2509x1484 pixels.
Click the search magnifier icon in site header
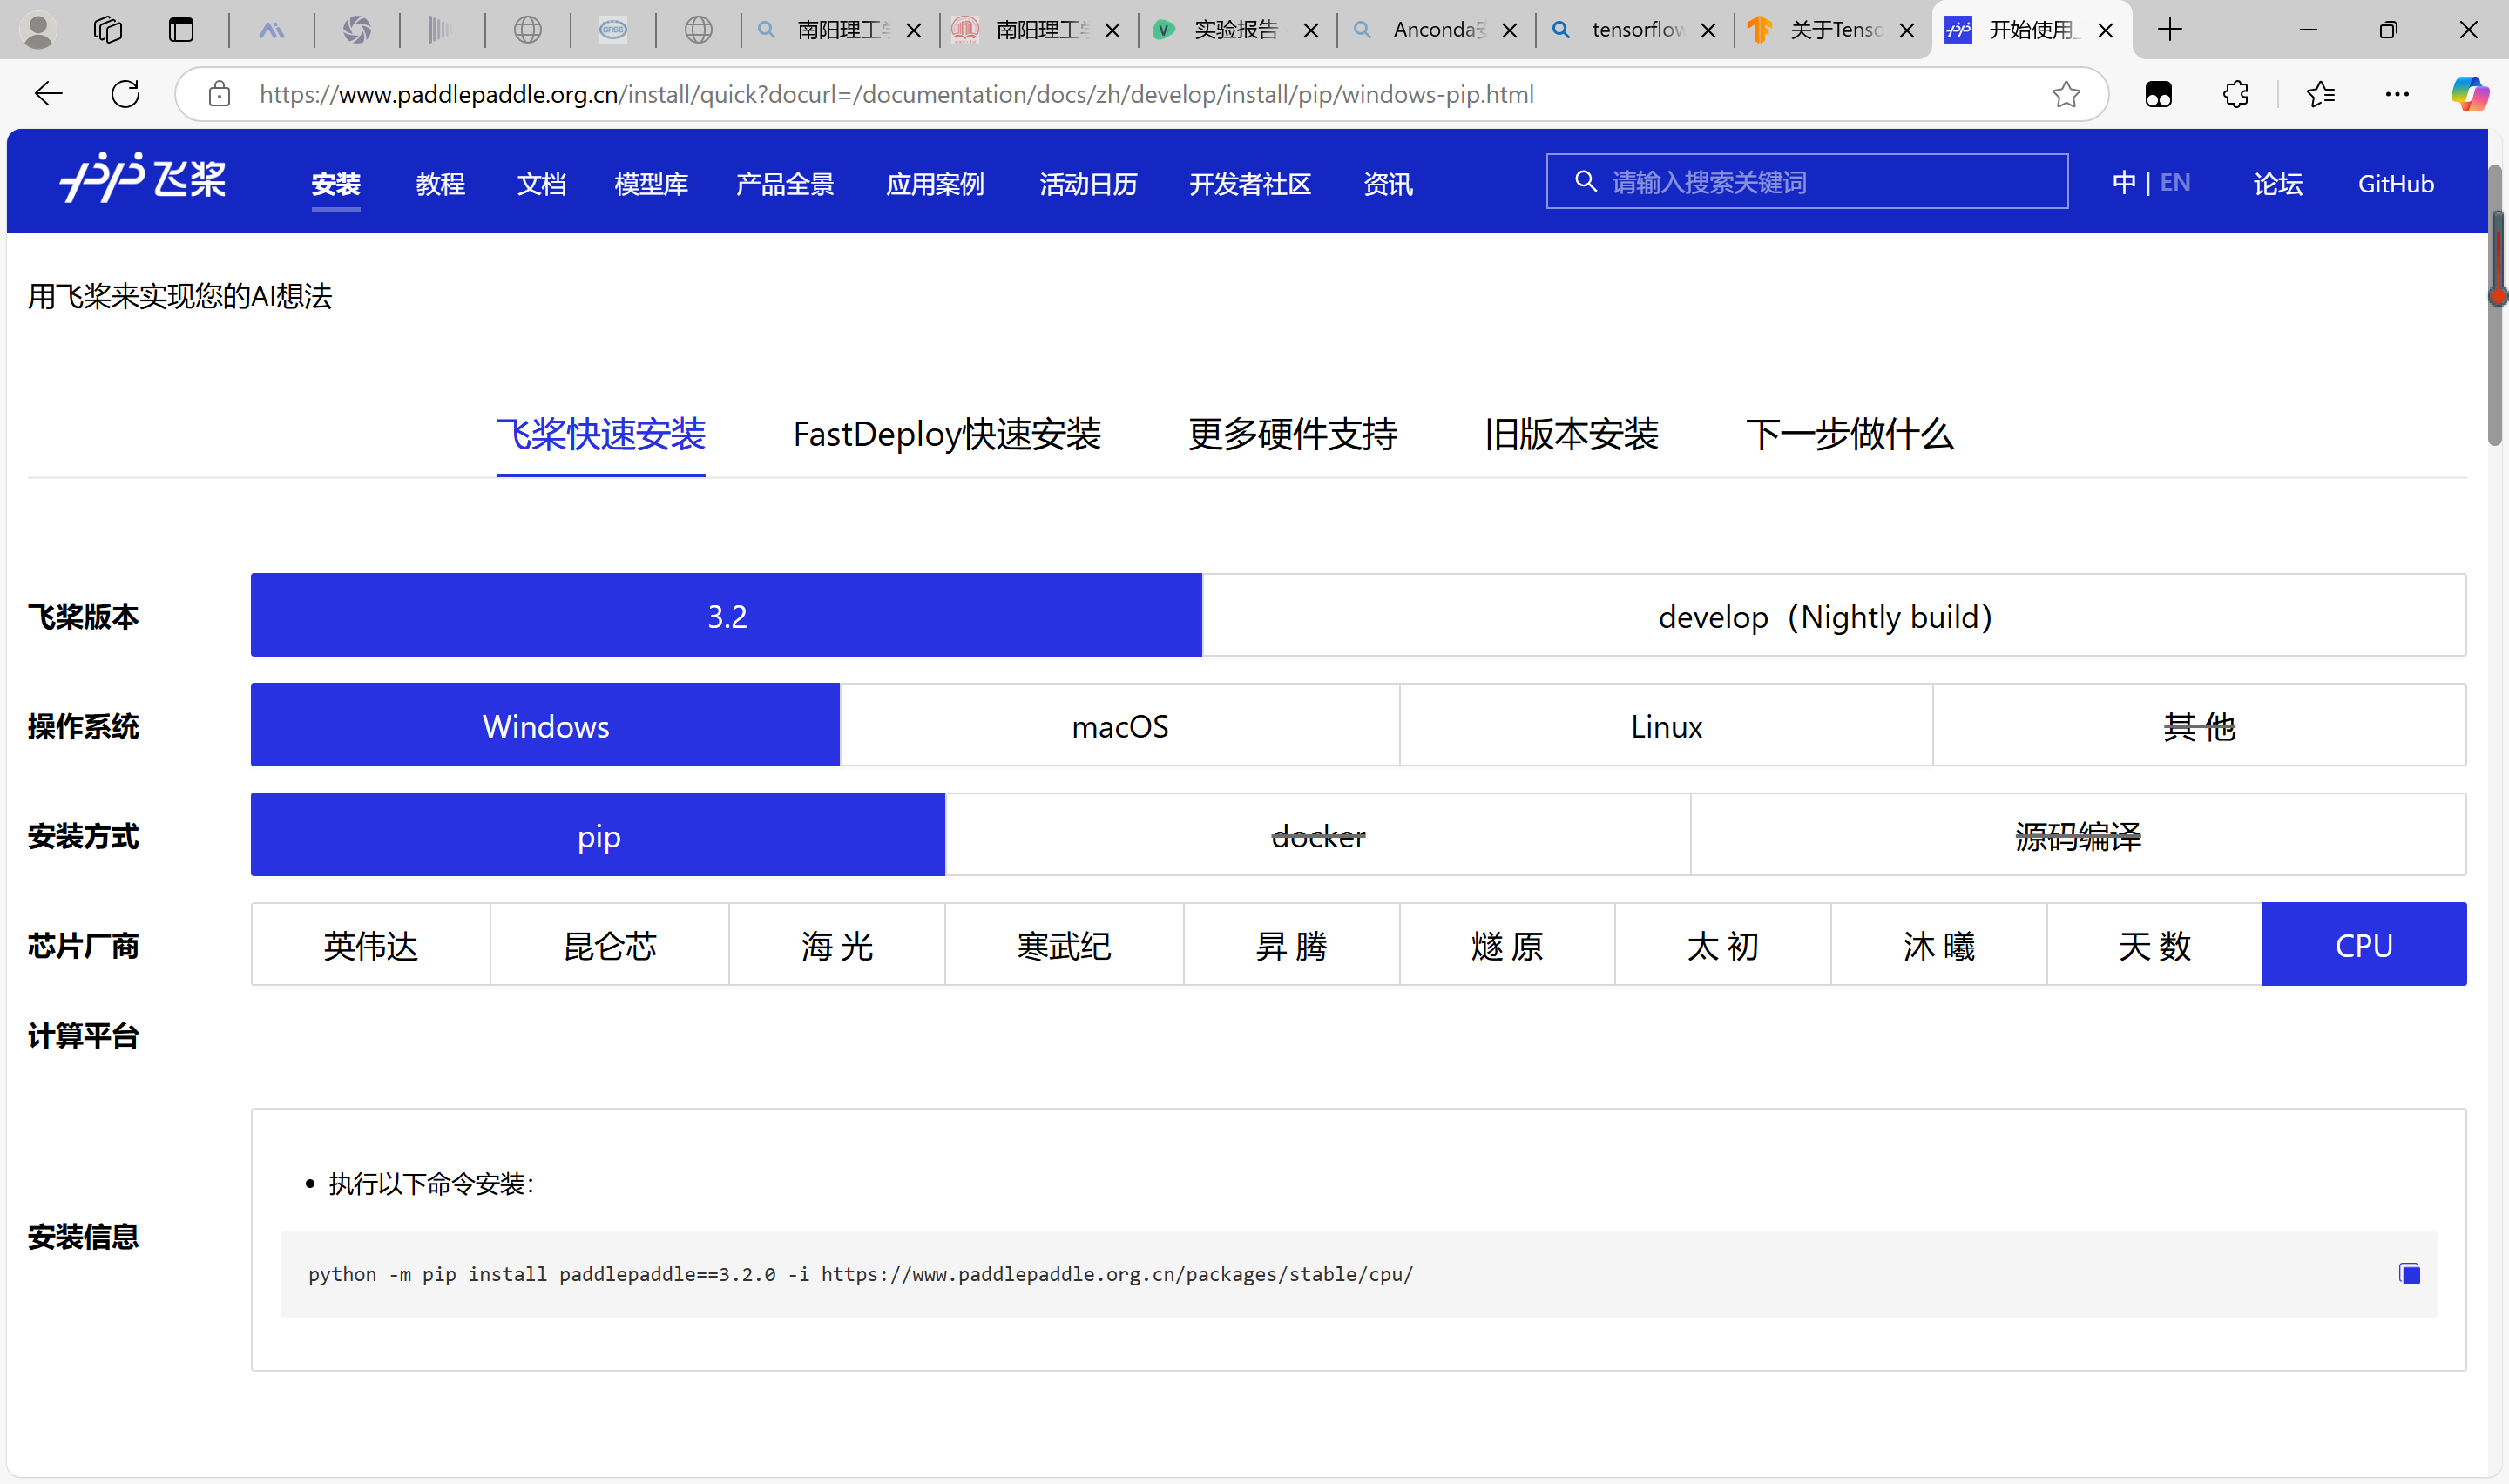[1585, 181]
